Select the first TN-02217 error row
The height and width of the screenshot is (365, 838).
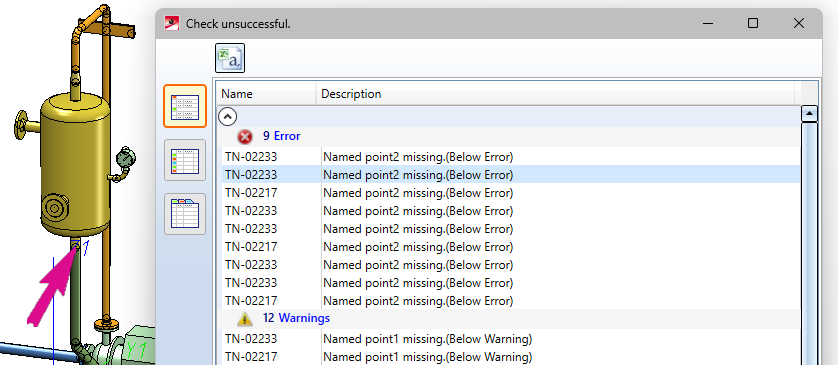coord(510,193)
